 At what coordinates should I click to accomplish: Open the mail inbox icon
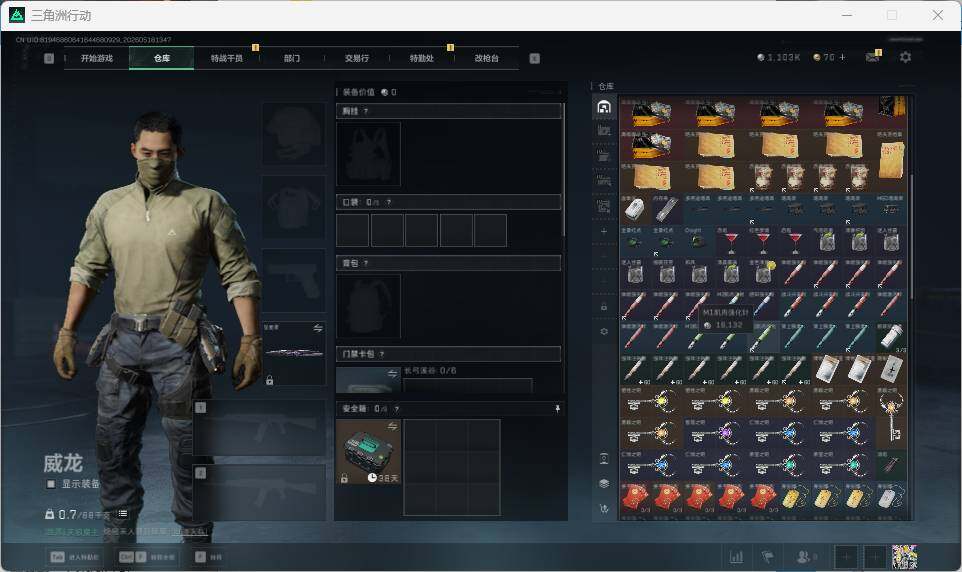(x=872, y=57)
